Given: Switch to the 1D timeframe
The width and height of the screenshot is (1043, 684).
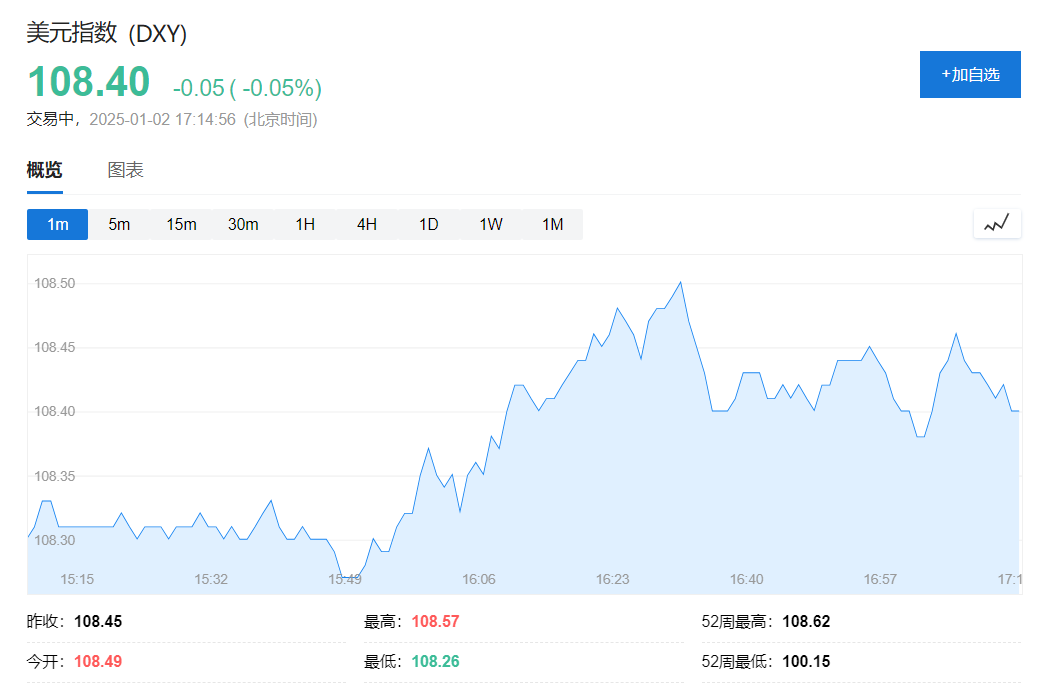Looking at the screenshot, I should [x=428, y=224].
